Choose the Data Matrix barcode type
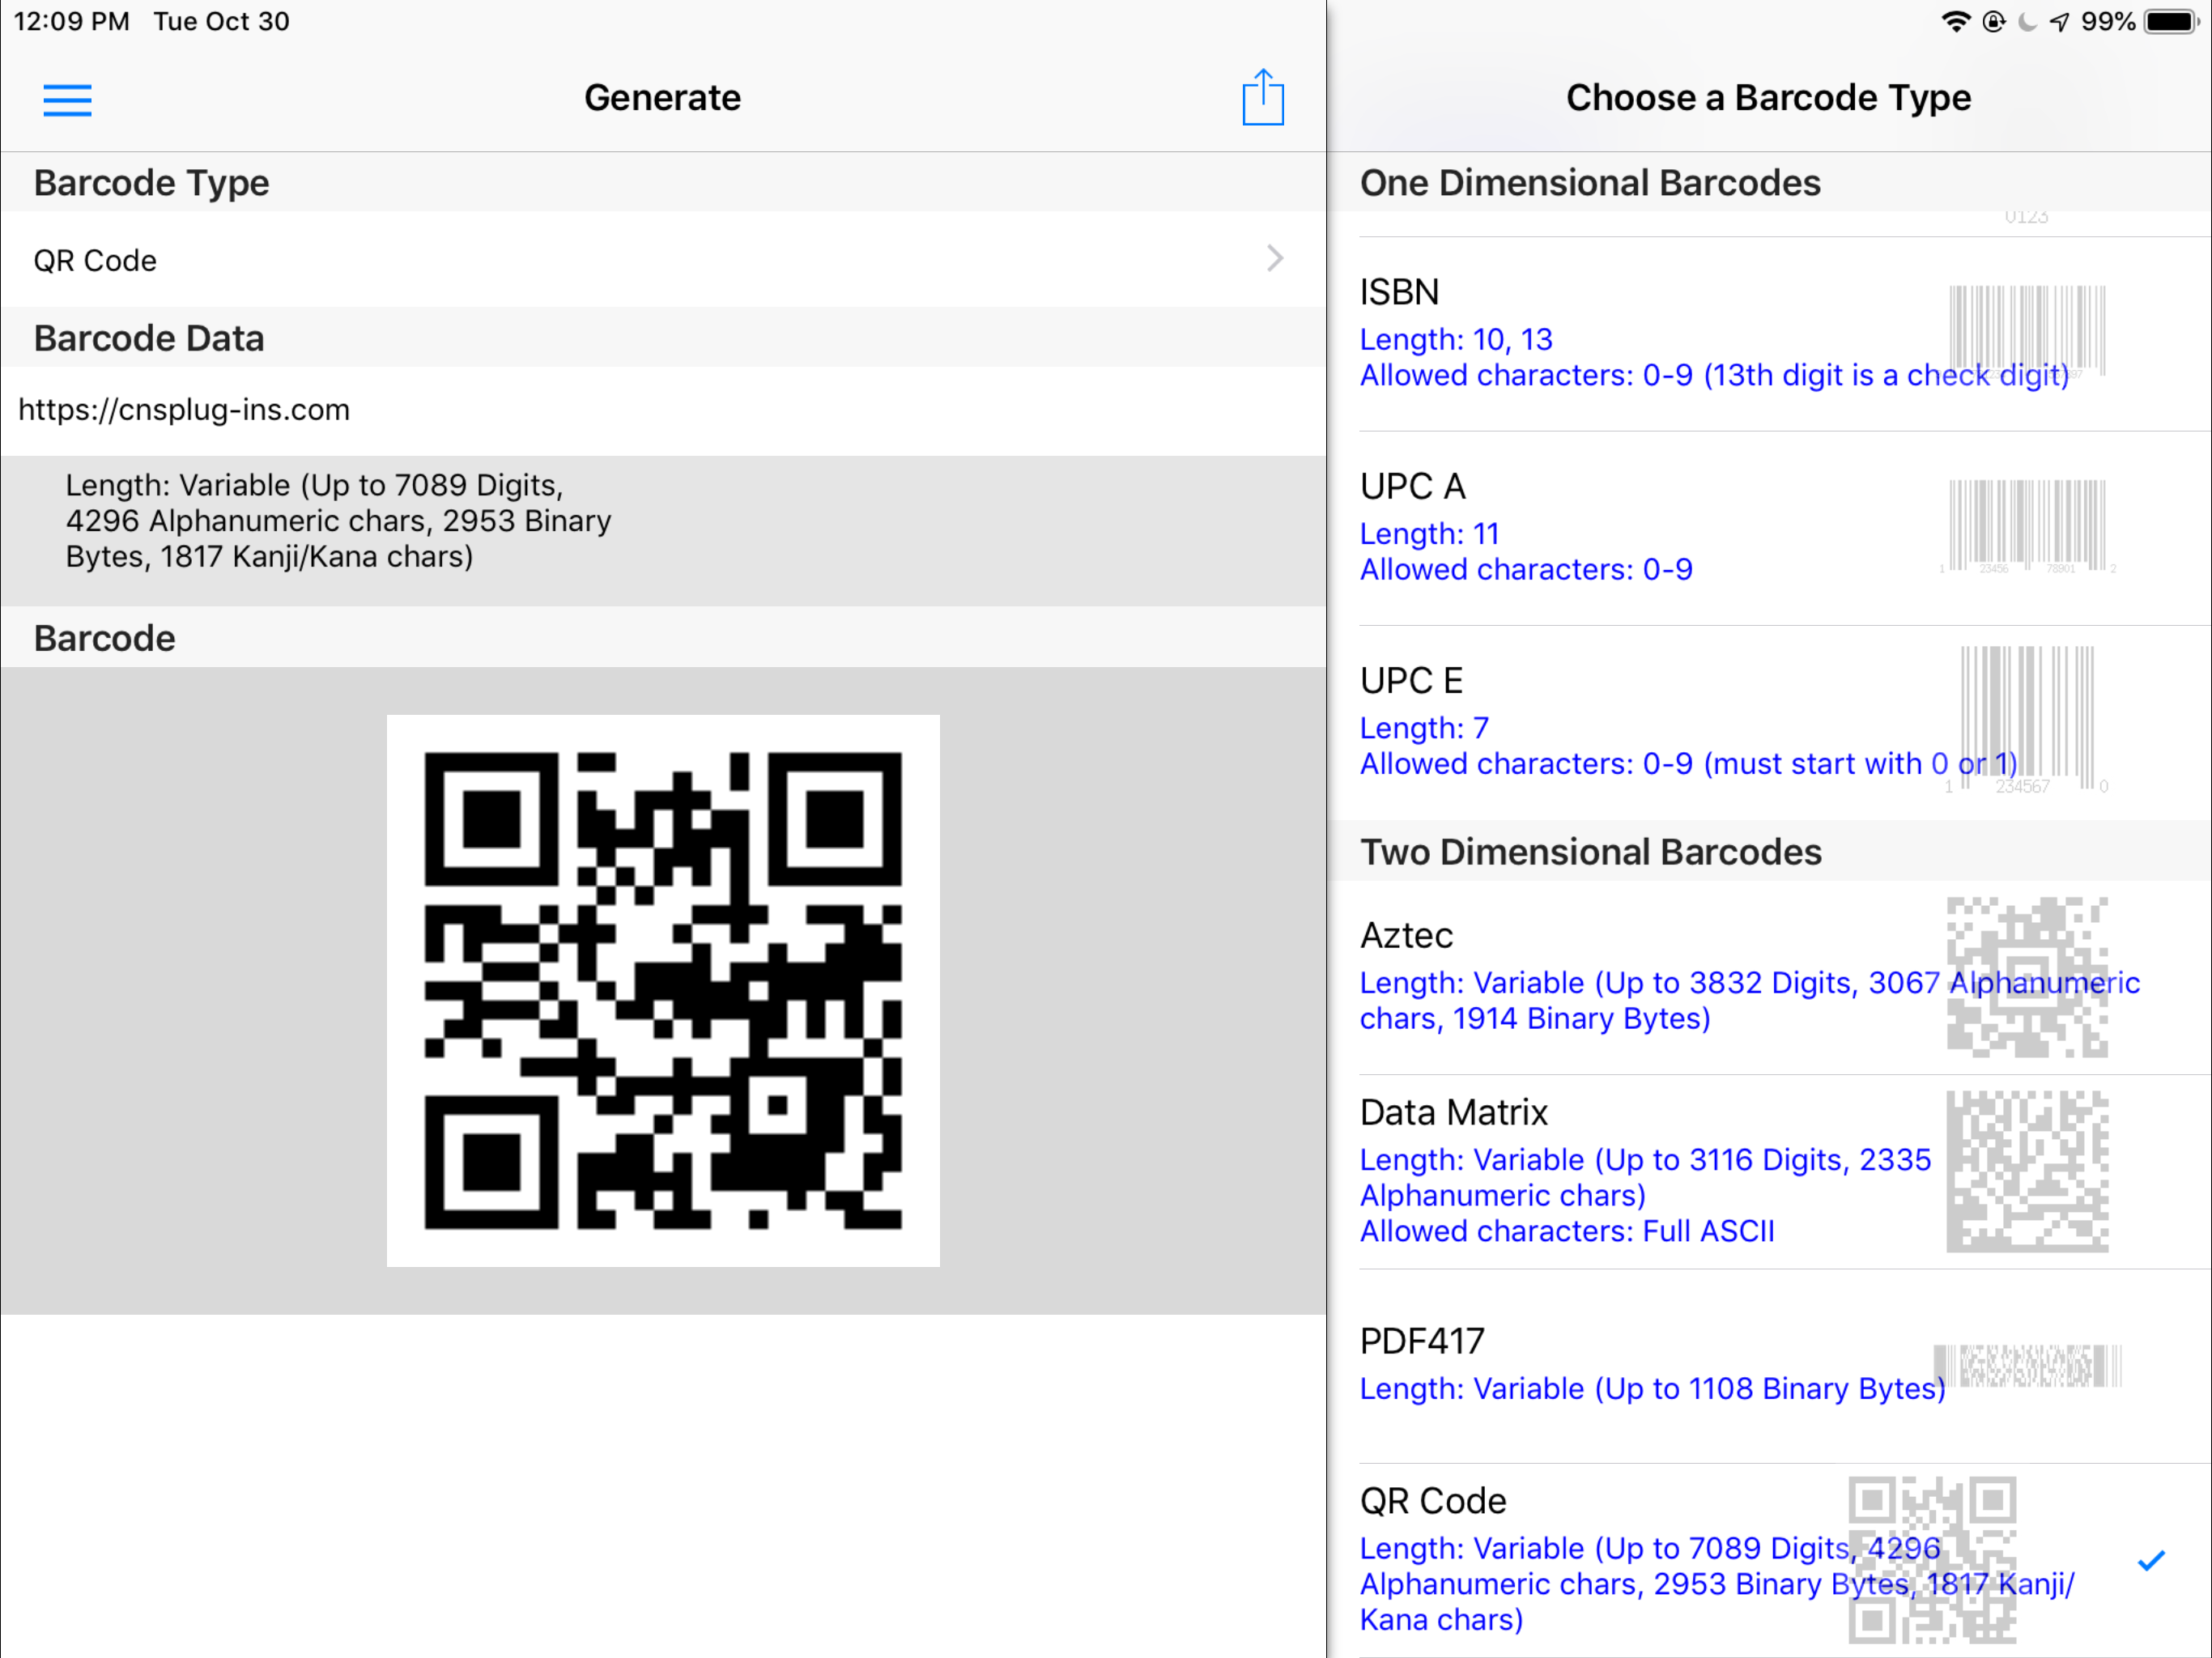Viewport: 2212px width, 1658px height. pos(1768,1172)
